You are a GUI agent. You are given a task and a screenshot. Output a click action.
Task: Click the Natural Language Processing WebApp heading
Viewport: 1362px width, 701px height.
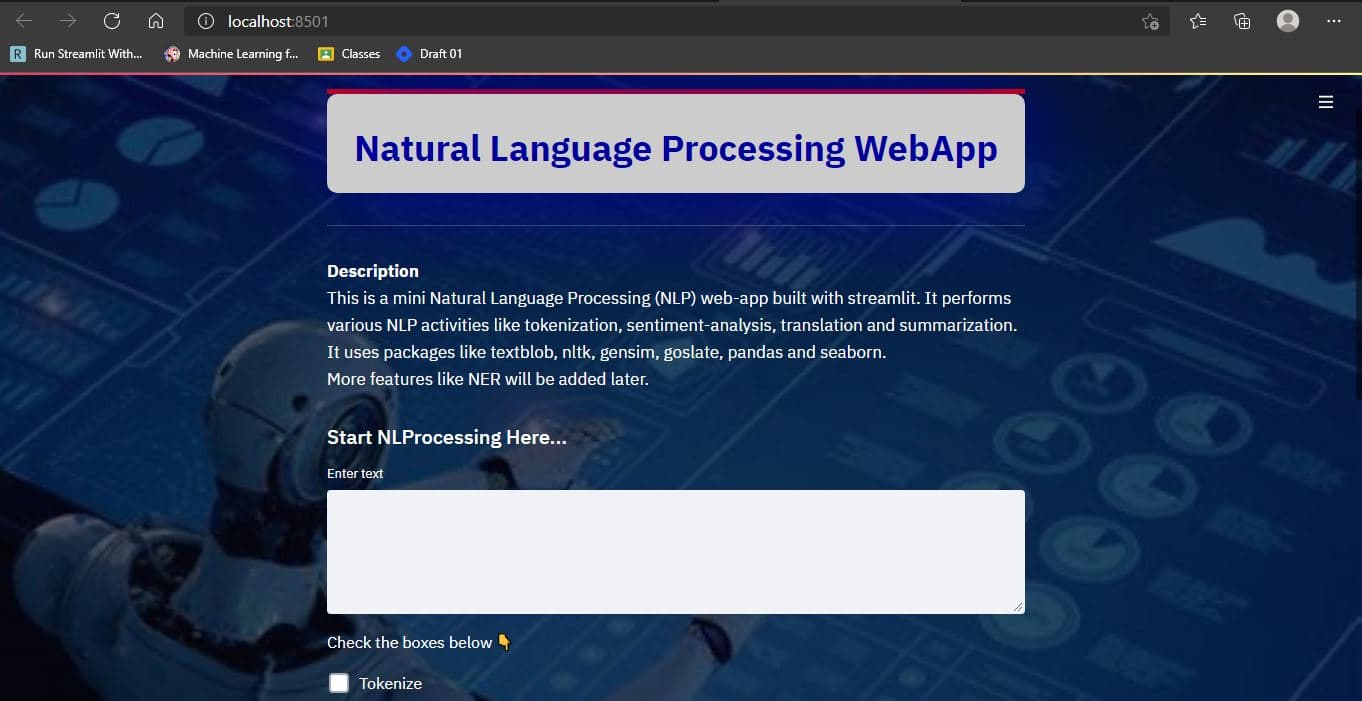click(675, 148)
